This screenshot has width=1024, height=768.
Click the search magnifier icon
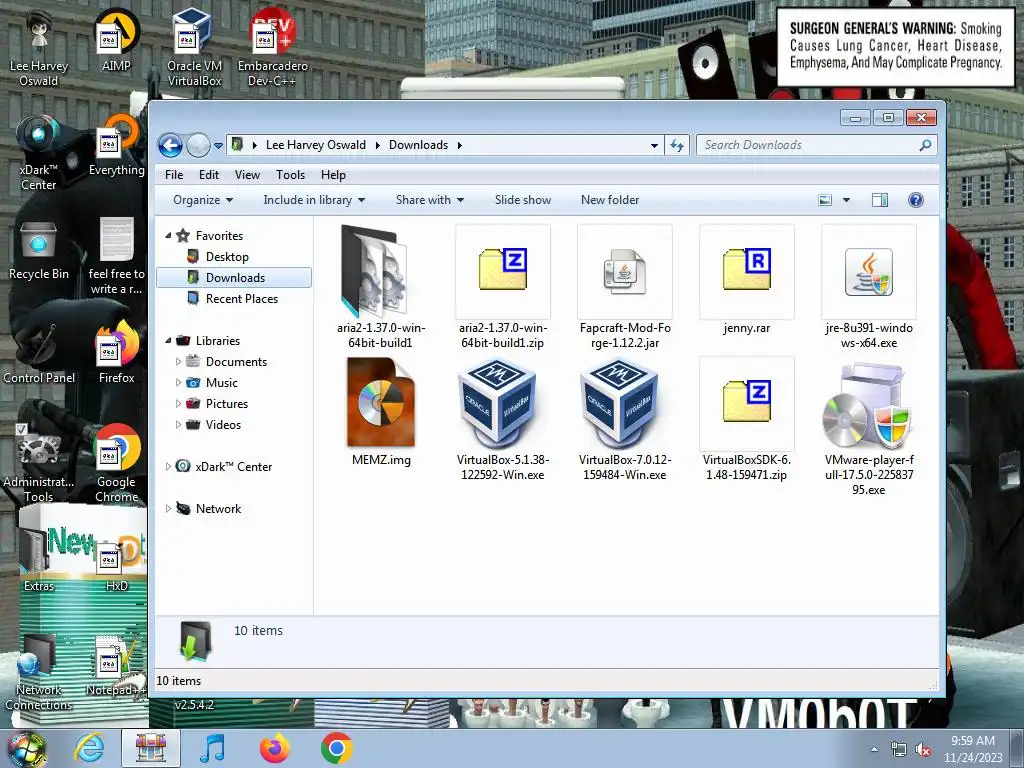[x=925, y=145]
